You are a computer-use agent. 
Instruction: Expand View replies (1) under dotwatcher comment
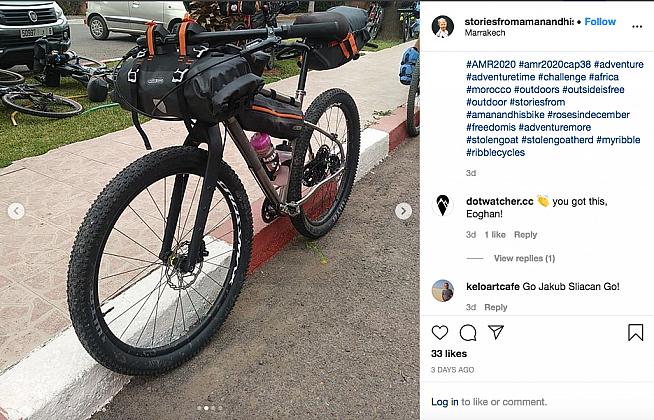coord(524,259)
